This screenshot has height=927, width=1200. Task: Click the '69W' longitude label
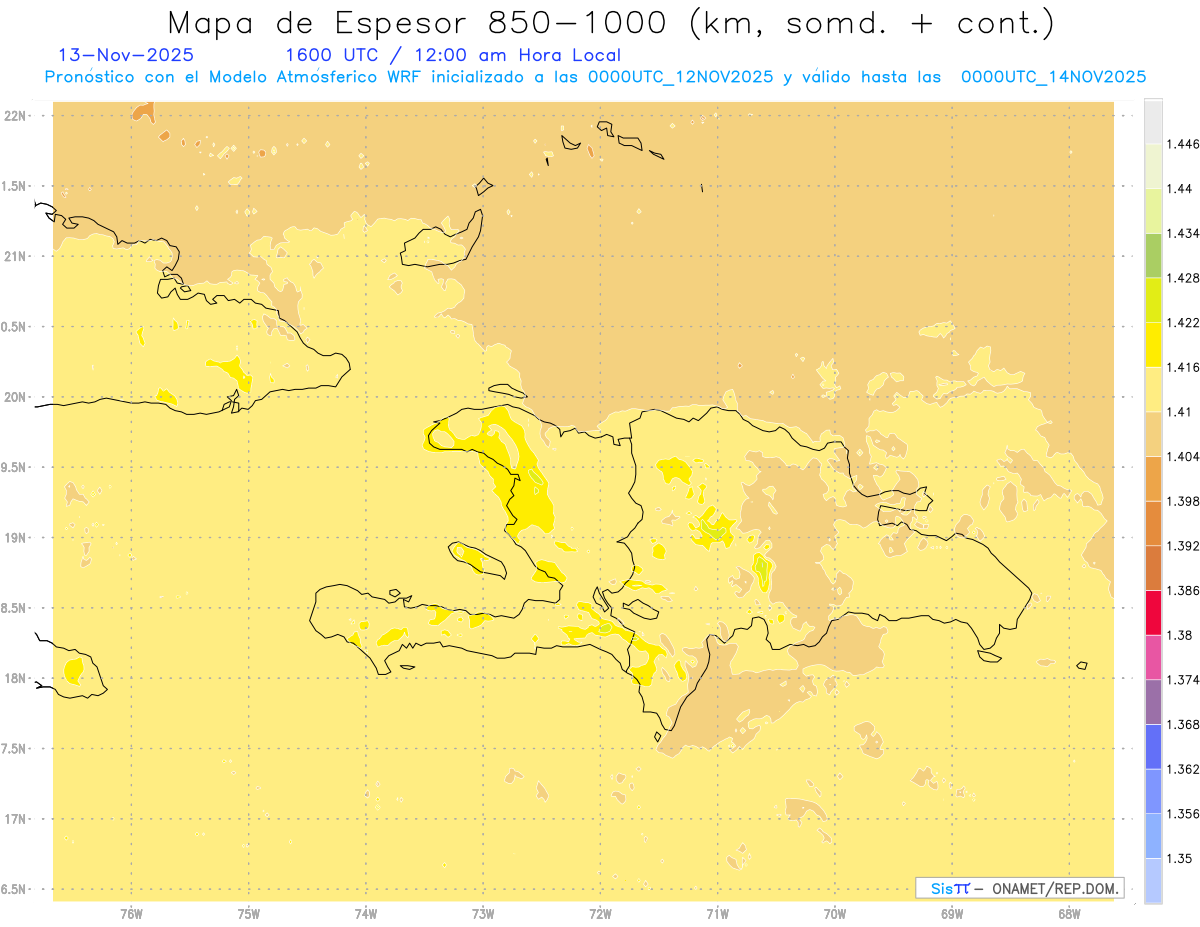(952, 914)
